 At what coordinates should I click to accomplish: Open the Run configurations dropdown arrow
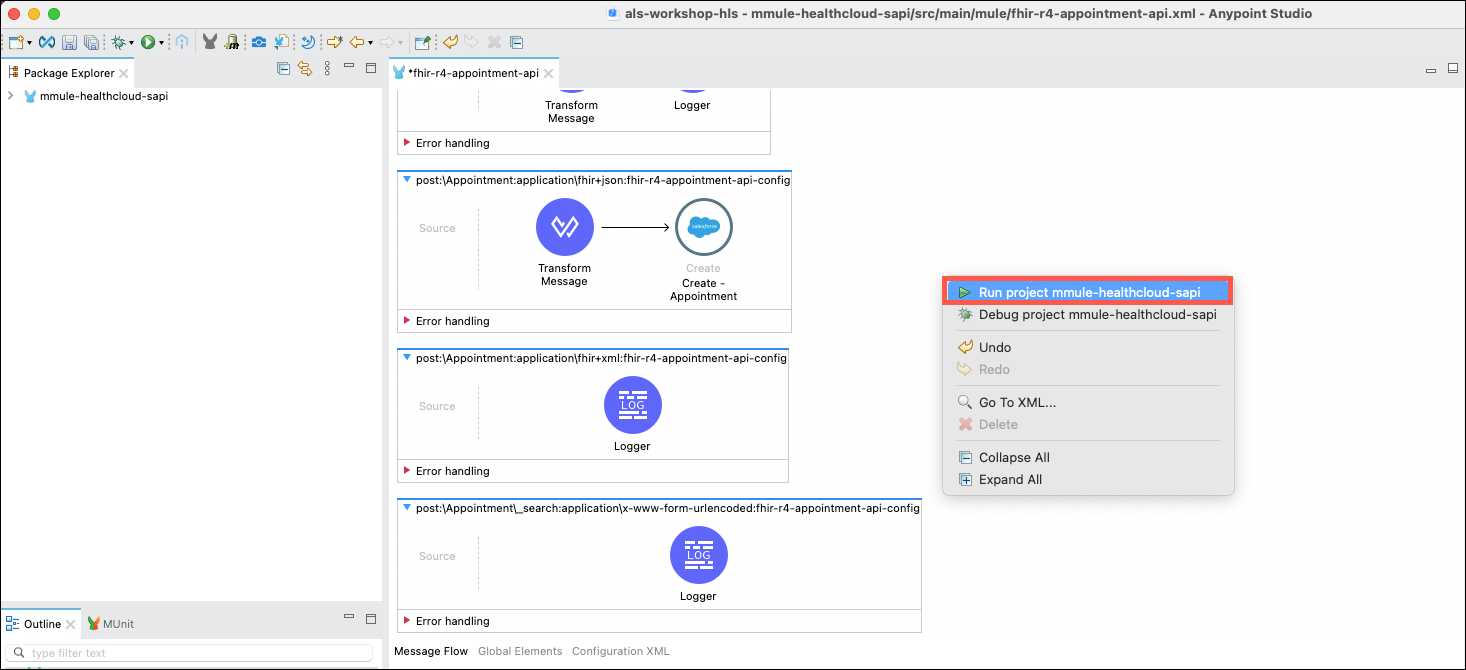(x=161, y=43)
